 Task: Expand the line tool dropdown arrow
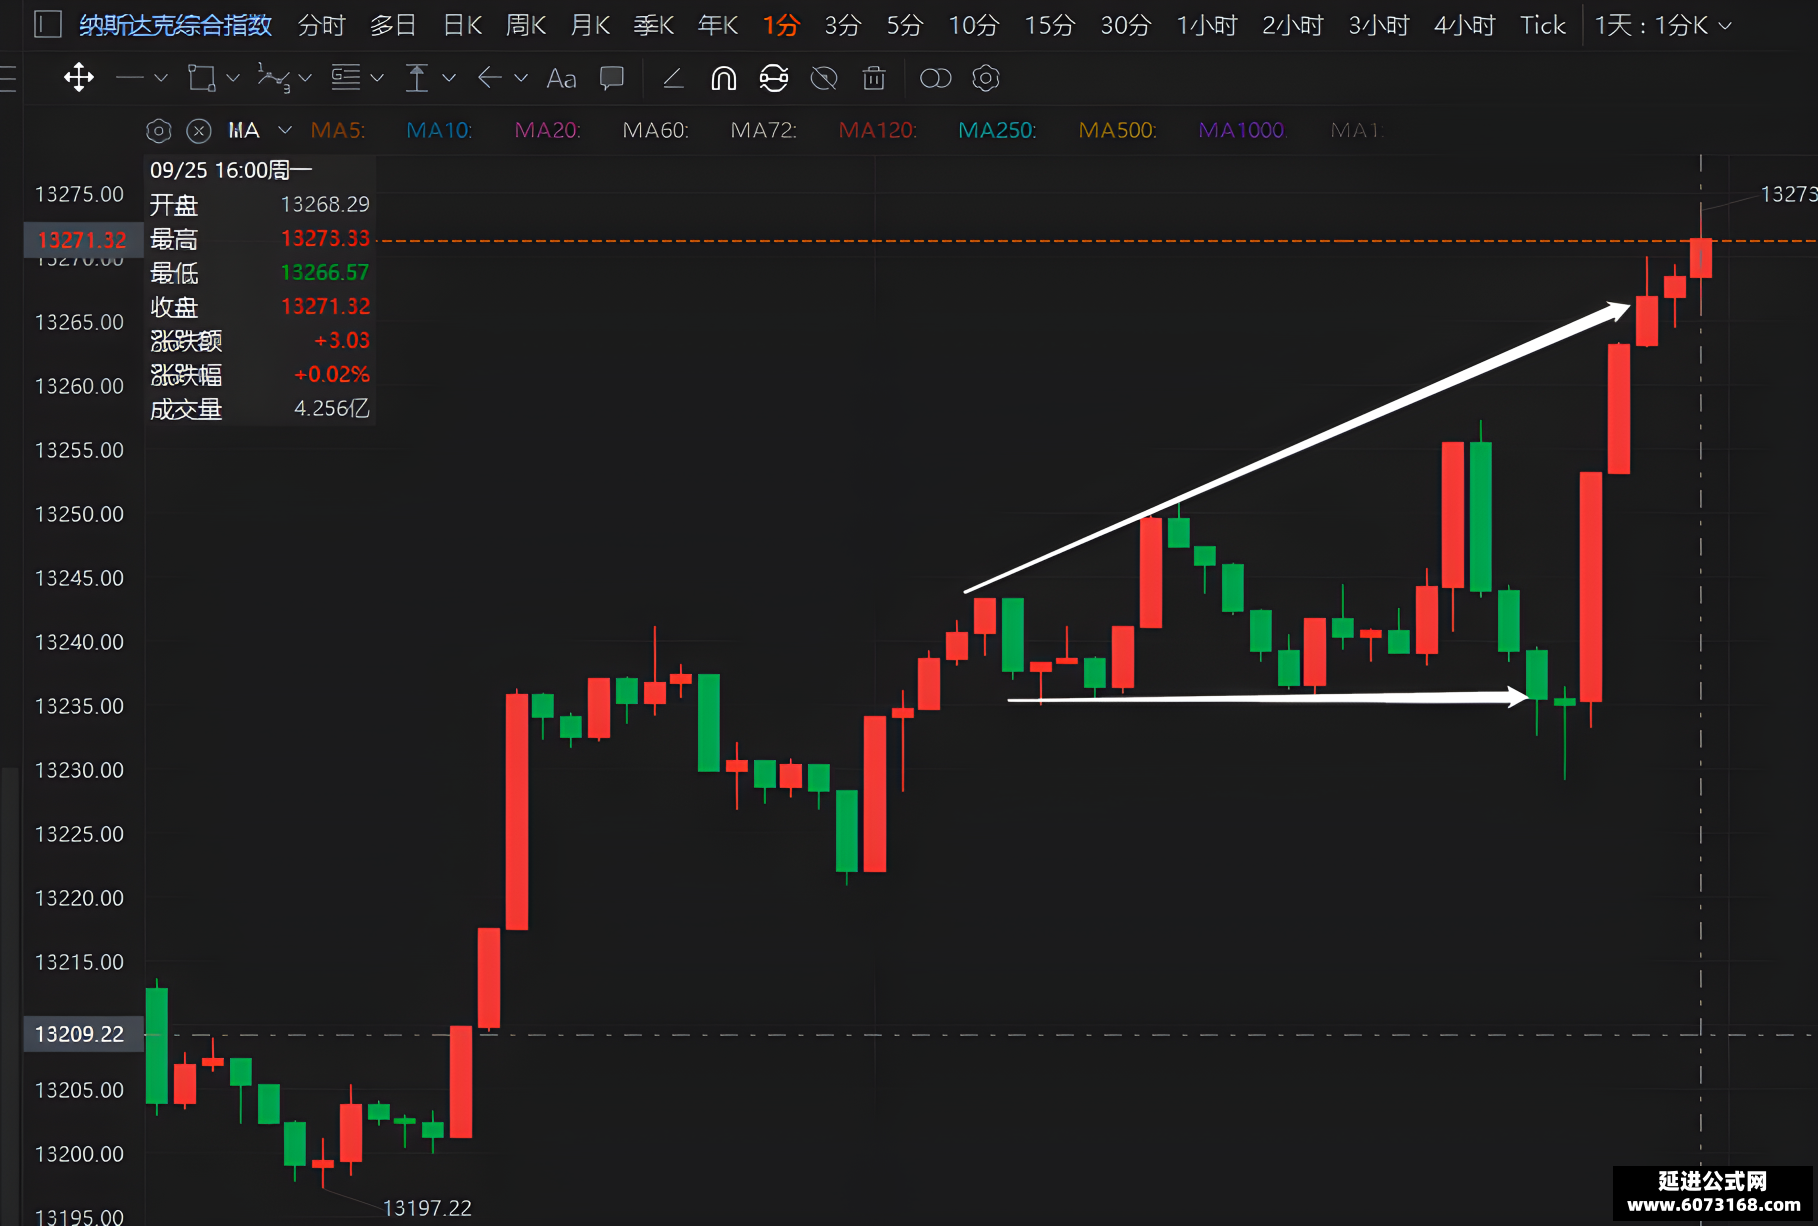[160, 78]
